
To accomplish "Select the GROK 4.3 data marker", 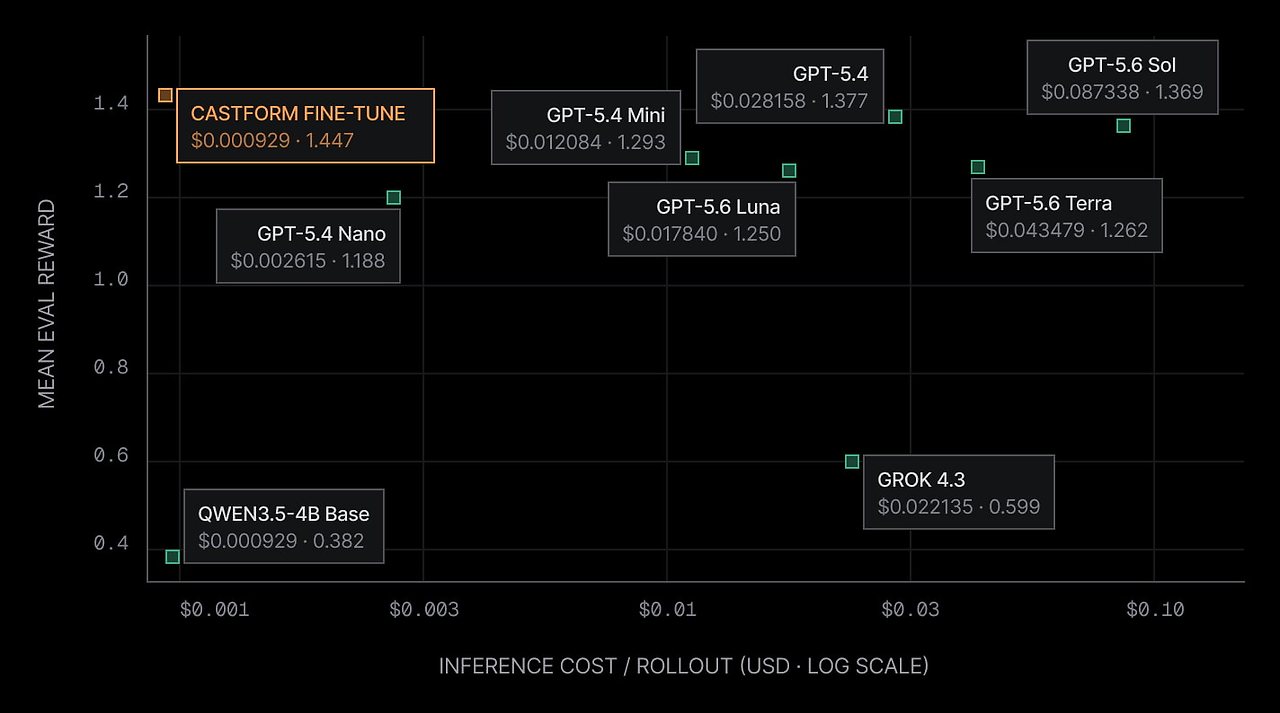I will (x=852, y=462).
